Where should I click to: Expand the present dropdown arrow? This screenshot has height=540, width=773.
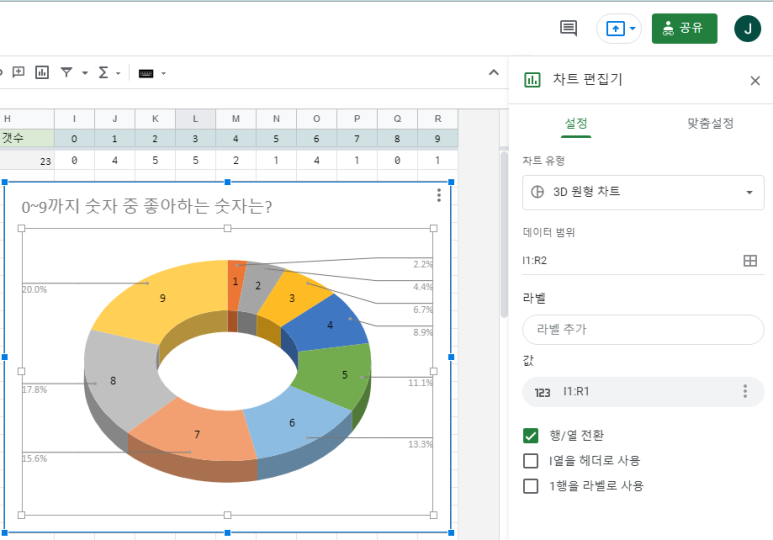pos(632,29)
